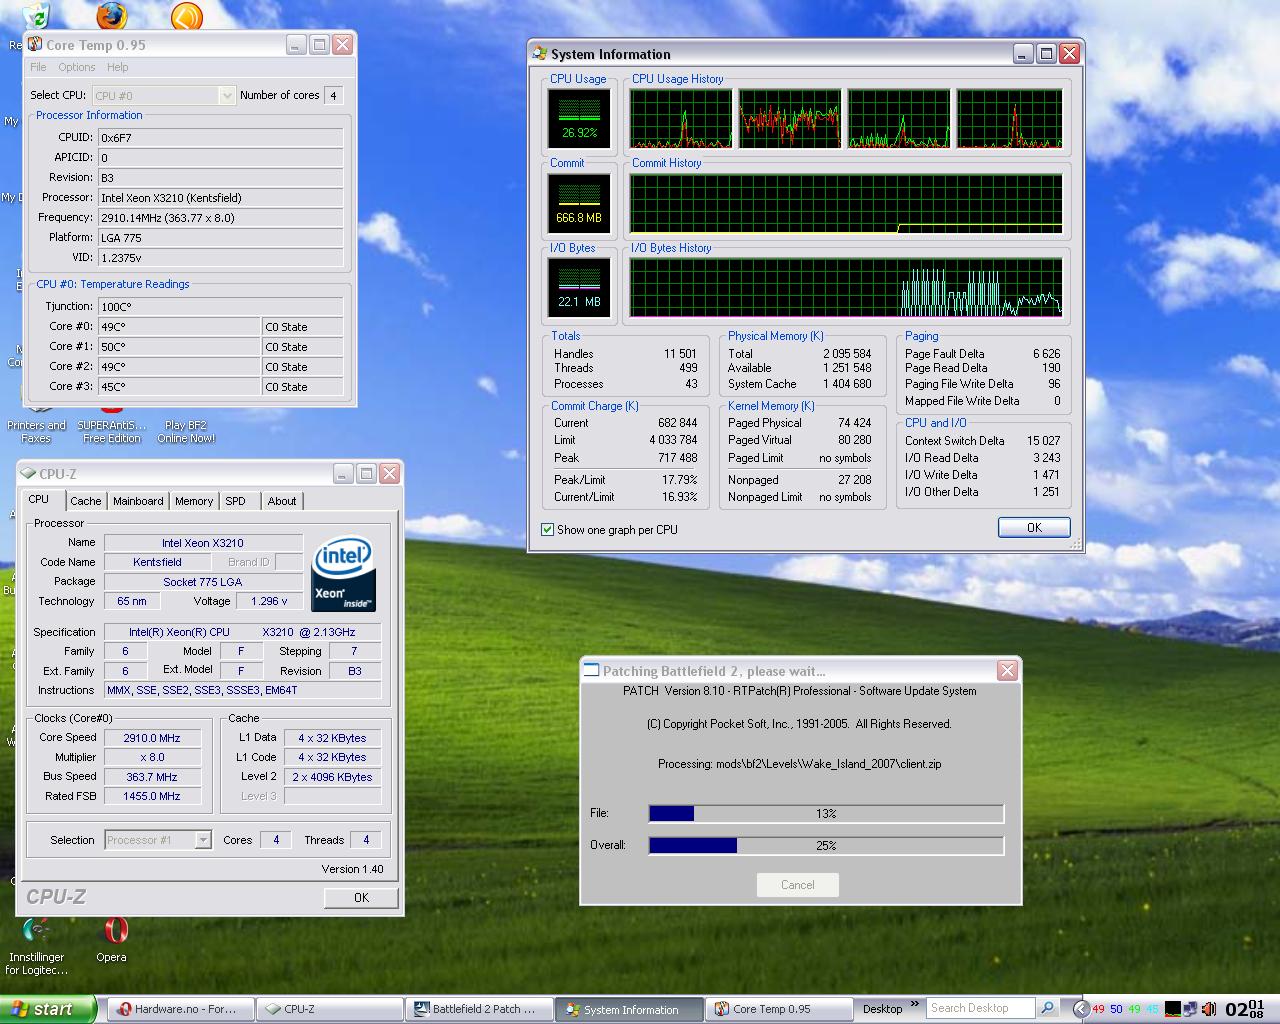Open the orange circle desktop icon next to Firefox
Screen dimensions: 1280x1024
186,15
